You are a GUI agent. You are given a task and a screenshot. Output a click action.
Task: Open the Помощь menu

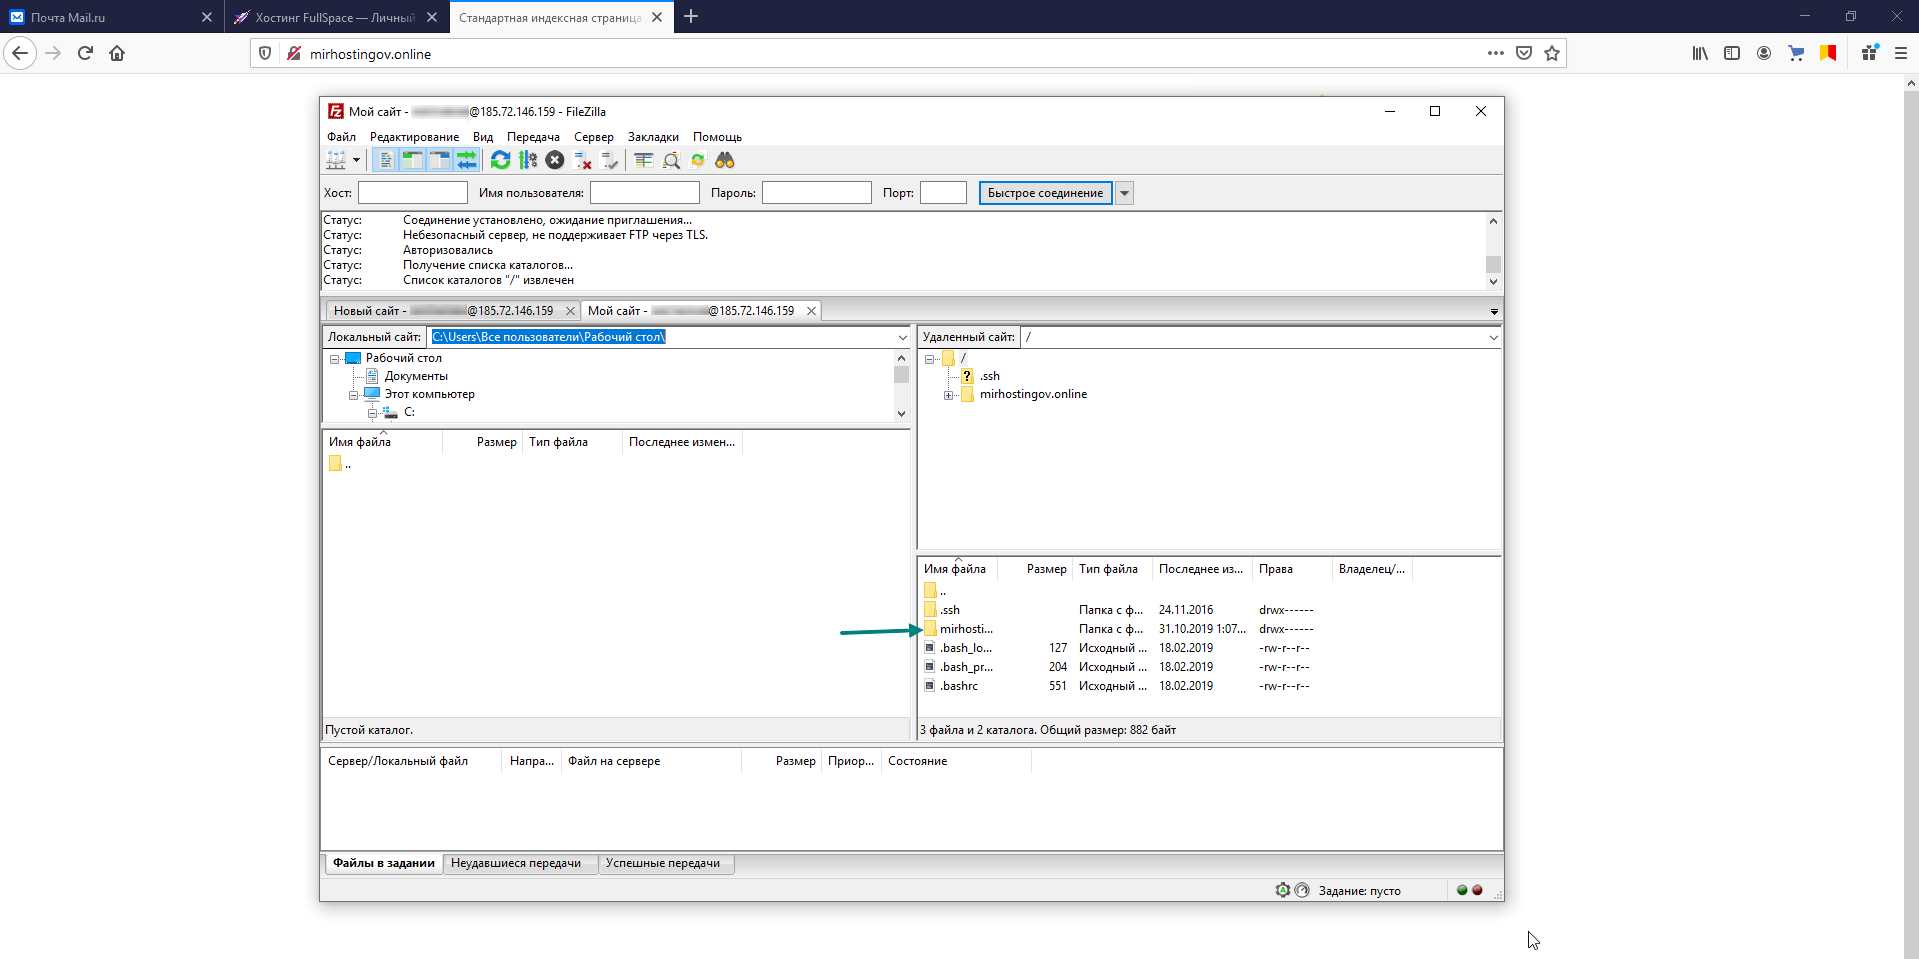(717, 137)
